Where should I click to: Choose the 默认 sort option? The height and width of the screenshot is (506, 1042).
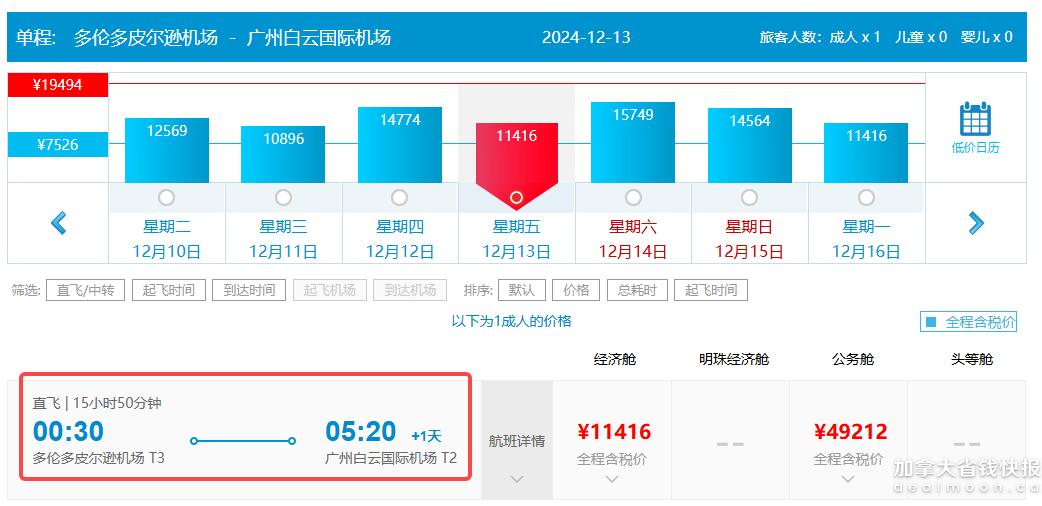coord(521,291)
